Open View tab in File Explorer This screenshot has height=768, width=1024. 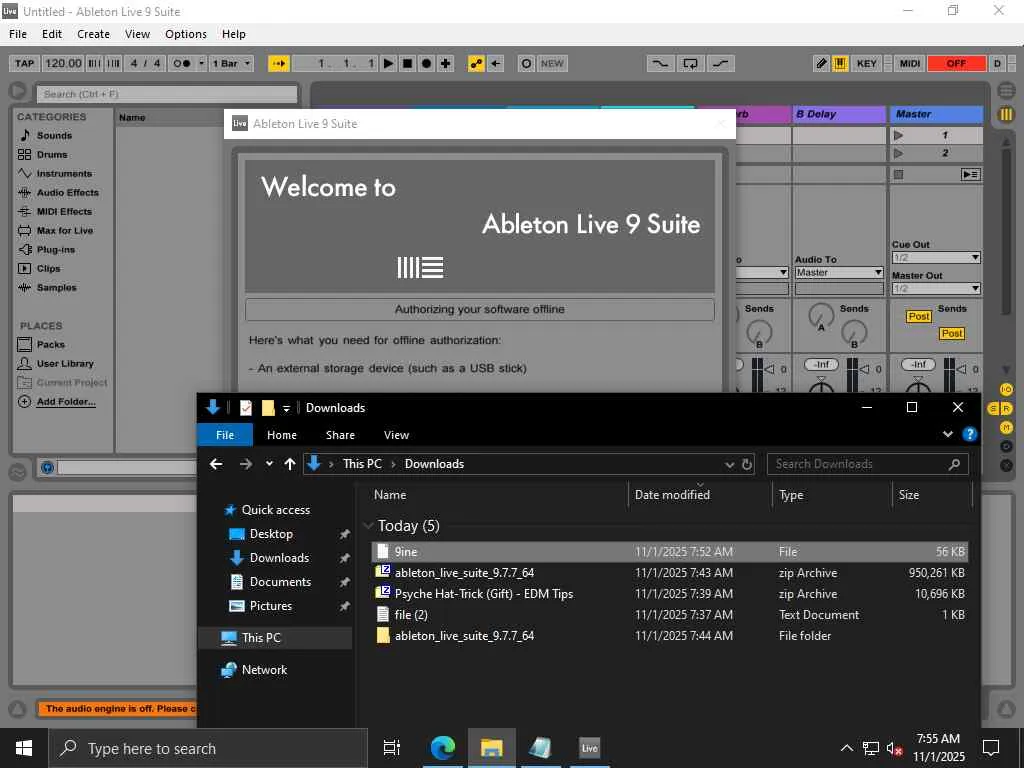coord(396,435)
